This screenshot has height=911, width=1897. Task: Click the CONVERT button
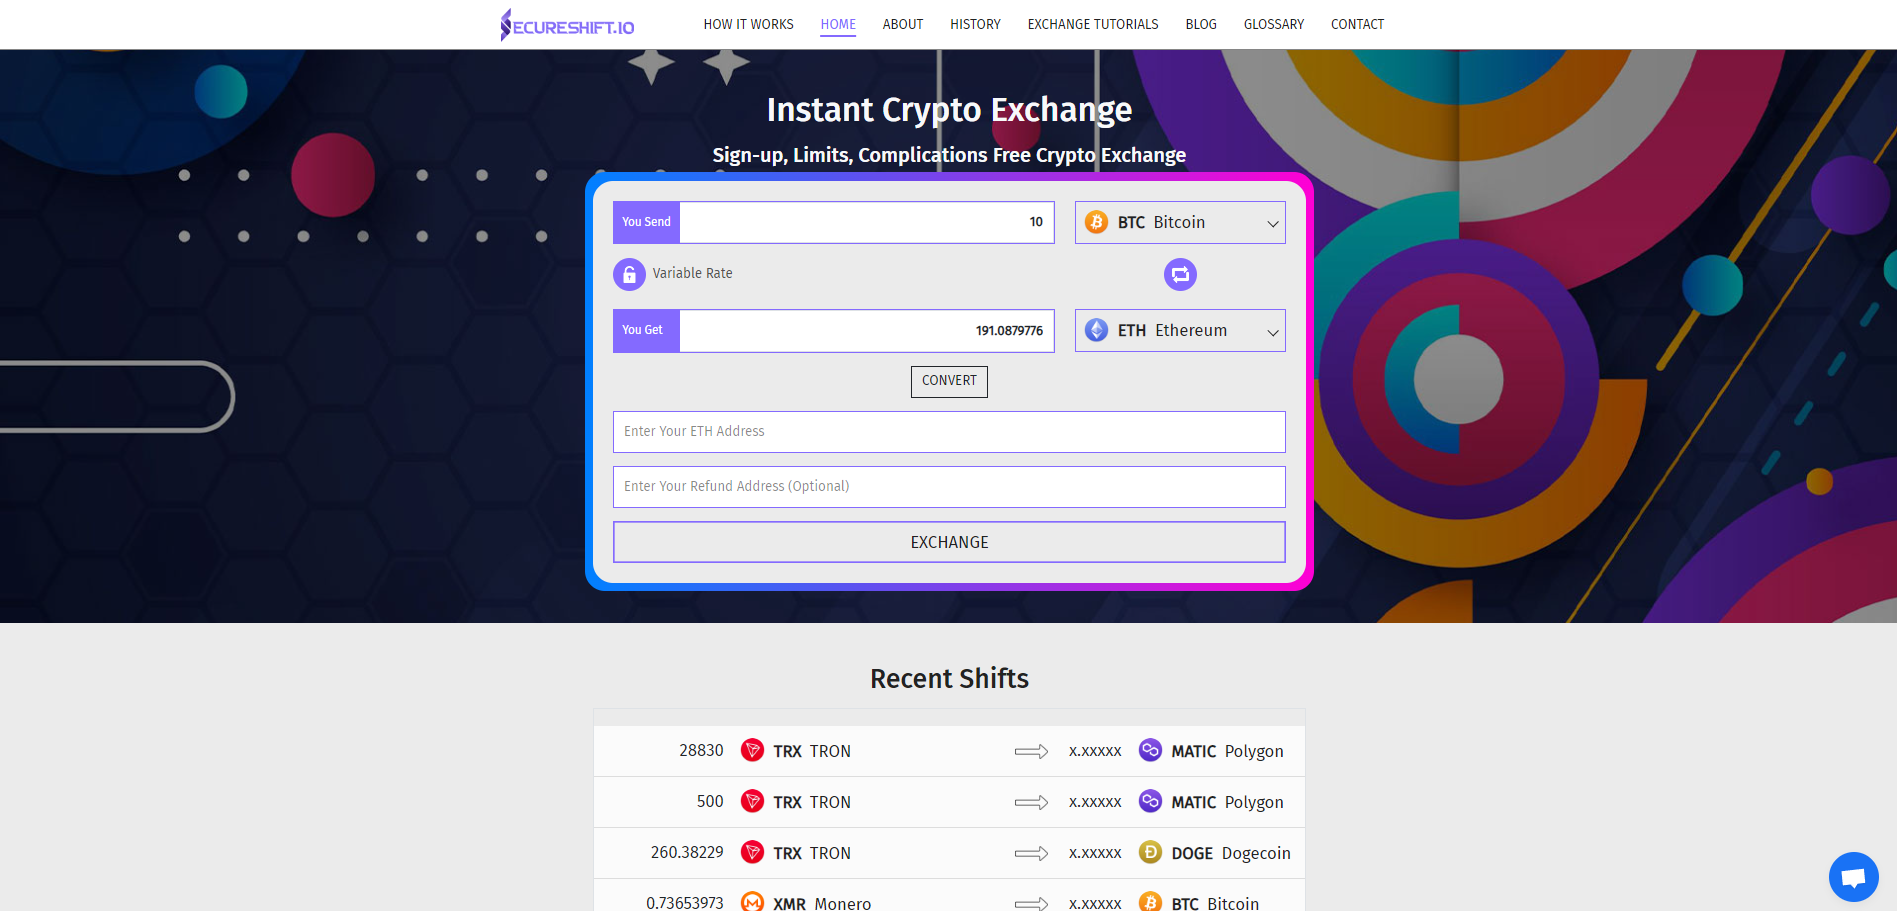[949, 381]
